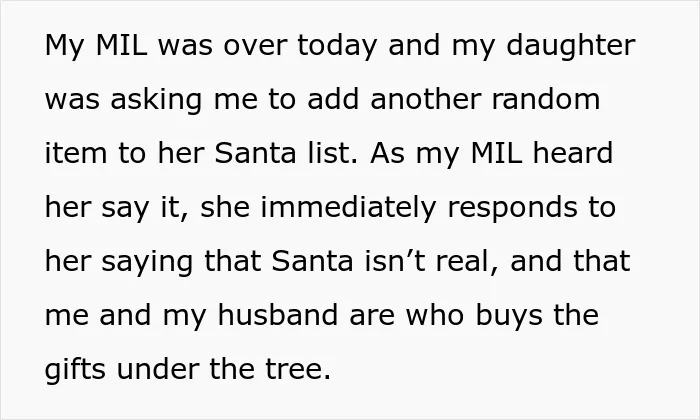700x420 pixels.
Task: Click the word "random" in second line
Action: pos(546,99)
